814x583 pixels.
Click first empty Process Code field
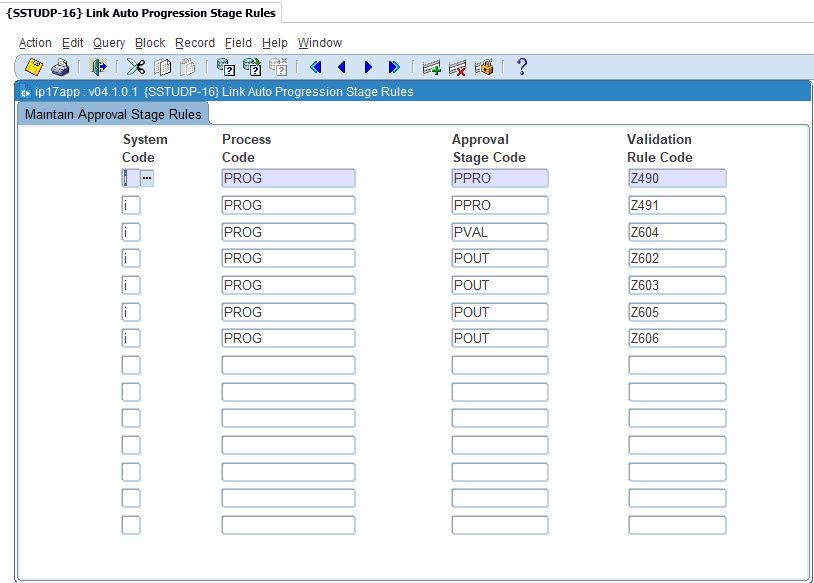[288, 365]
